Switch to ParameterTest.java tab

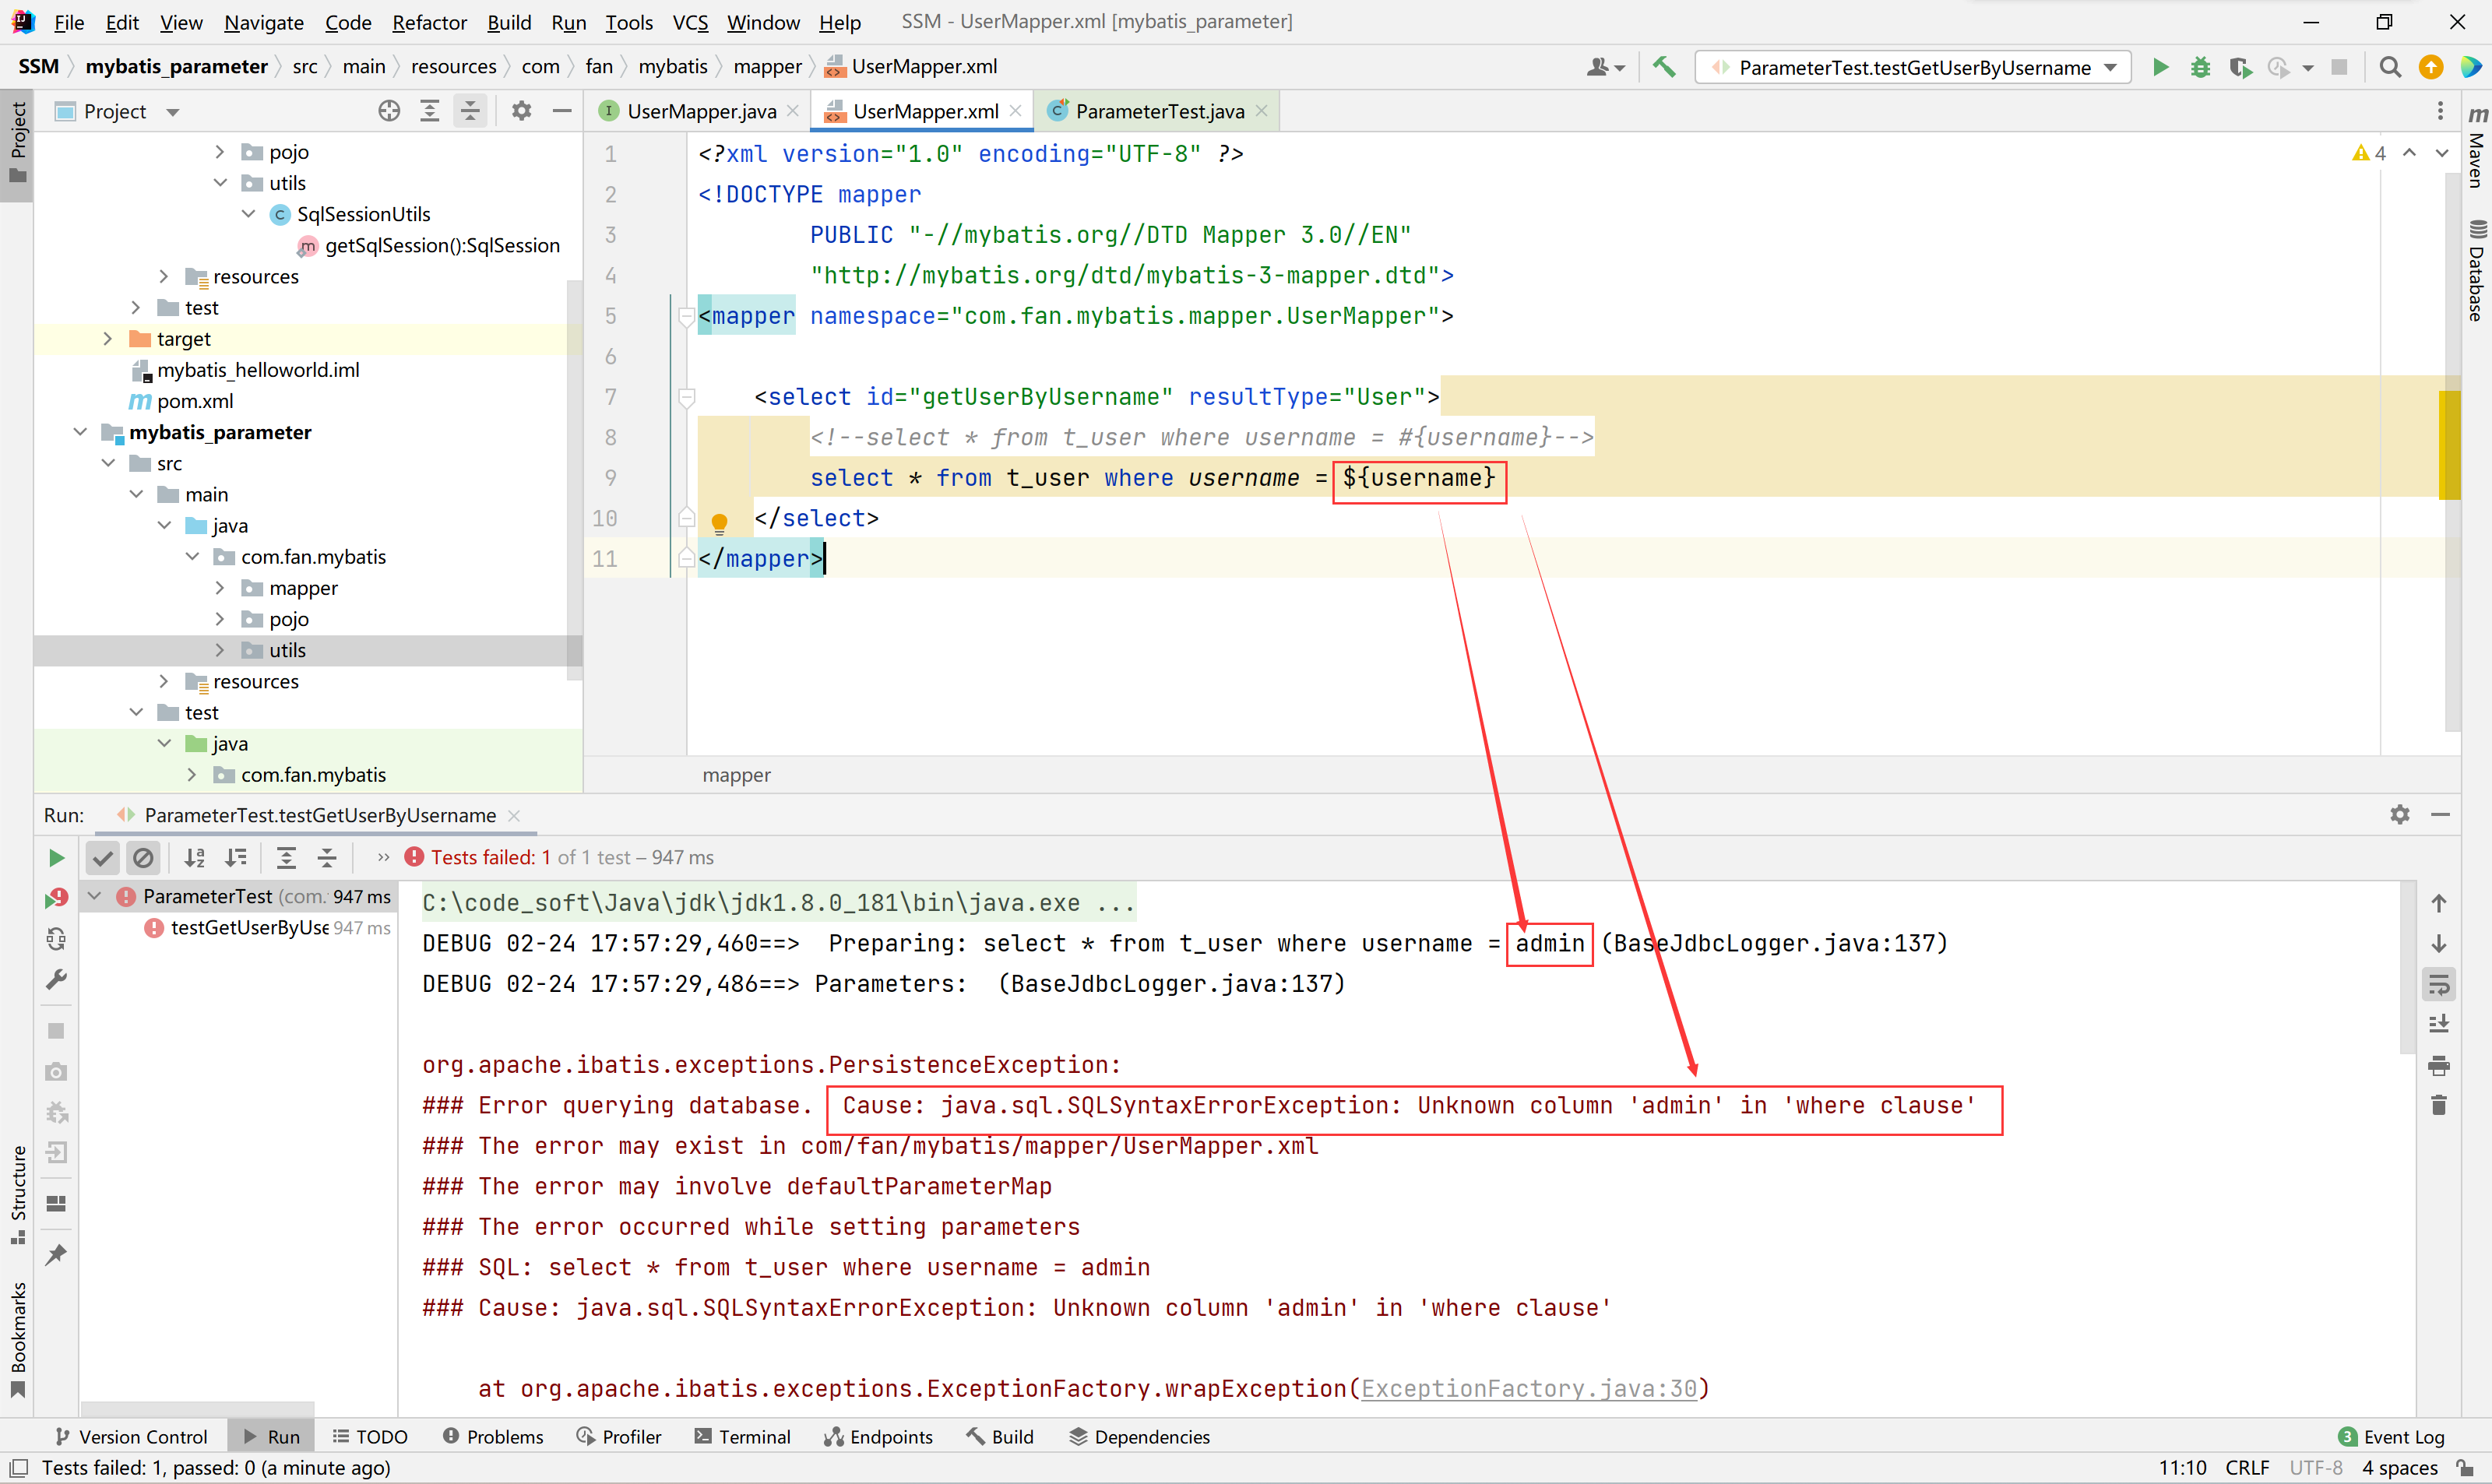[1159, 111]
